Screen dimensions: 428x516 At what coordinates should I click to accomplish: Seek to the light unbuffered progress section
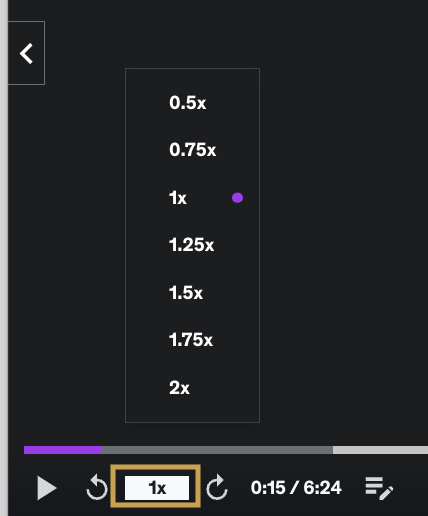[380, 450]
